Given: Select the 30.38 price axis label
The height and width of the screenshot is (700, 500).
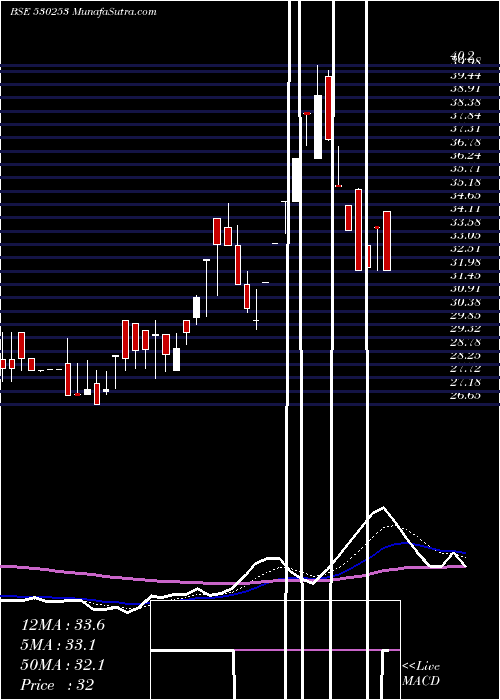Looking at the screenshot, I should [465, 302].
